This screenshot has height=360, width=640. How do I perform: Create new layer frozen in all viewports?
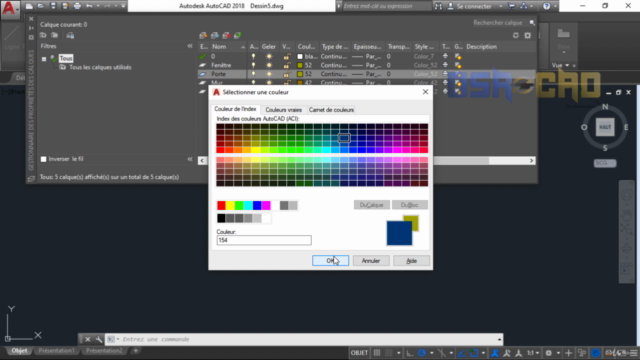pyautogui.click(x=215, y=36)
